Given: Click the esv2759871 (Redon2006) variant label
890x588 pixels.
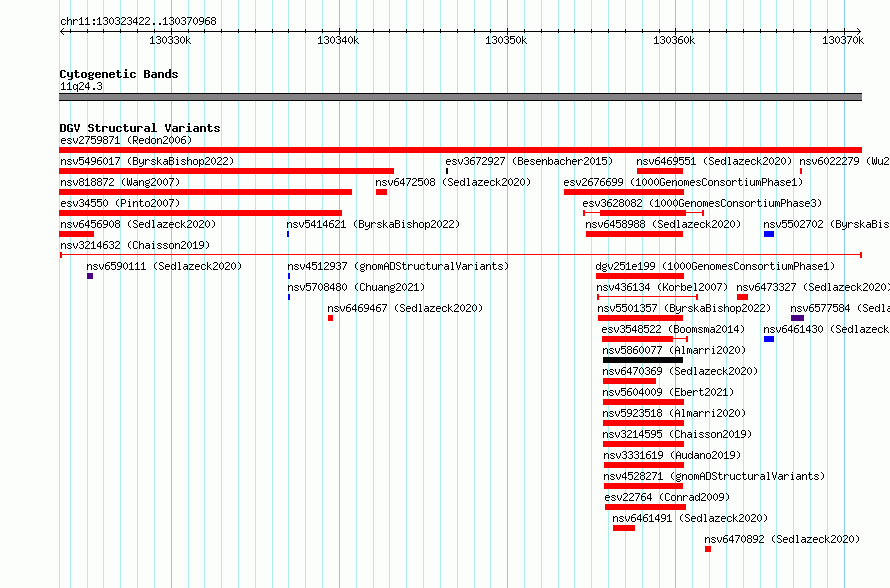Looking at the screenshot, I should pyautogui.click(x=126, y=140).
